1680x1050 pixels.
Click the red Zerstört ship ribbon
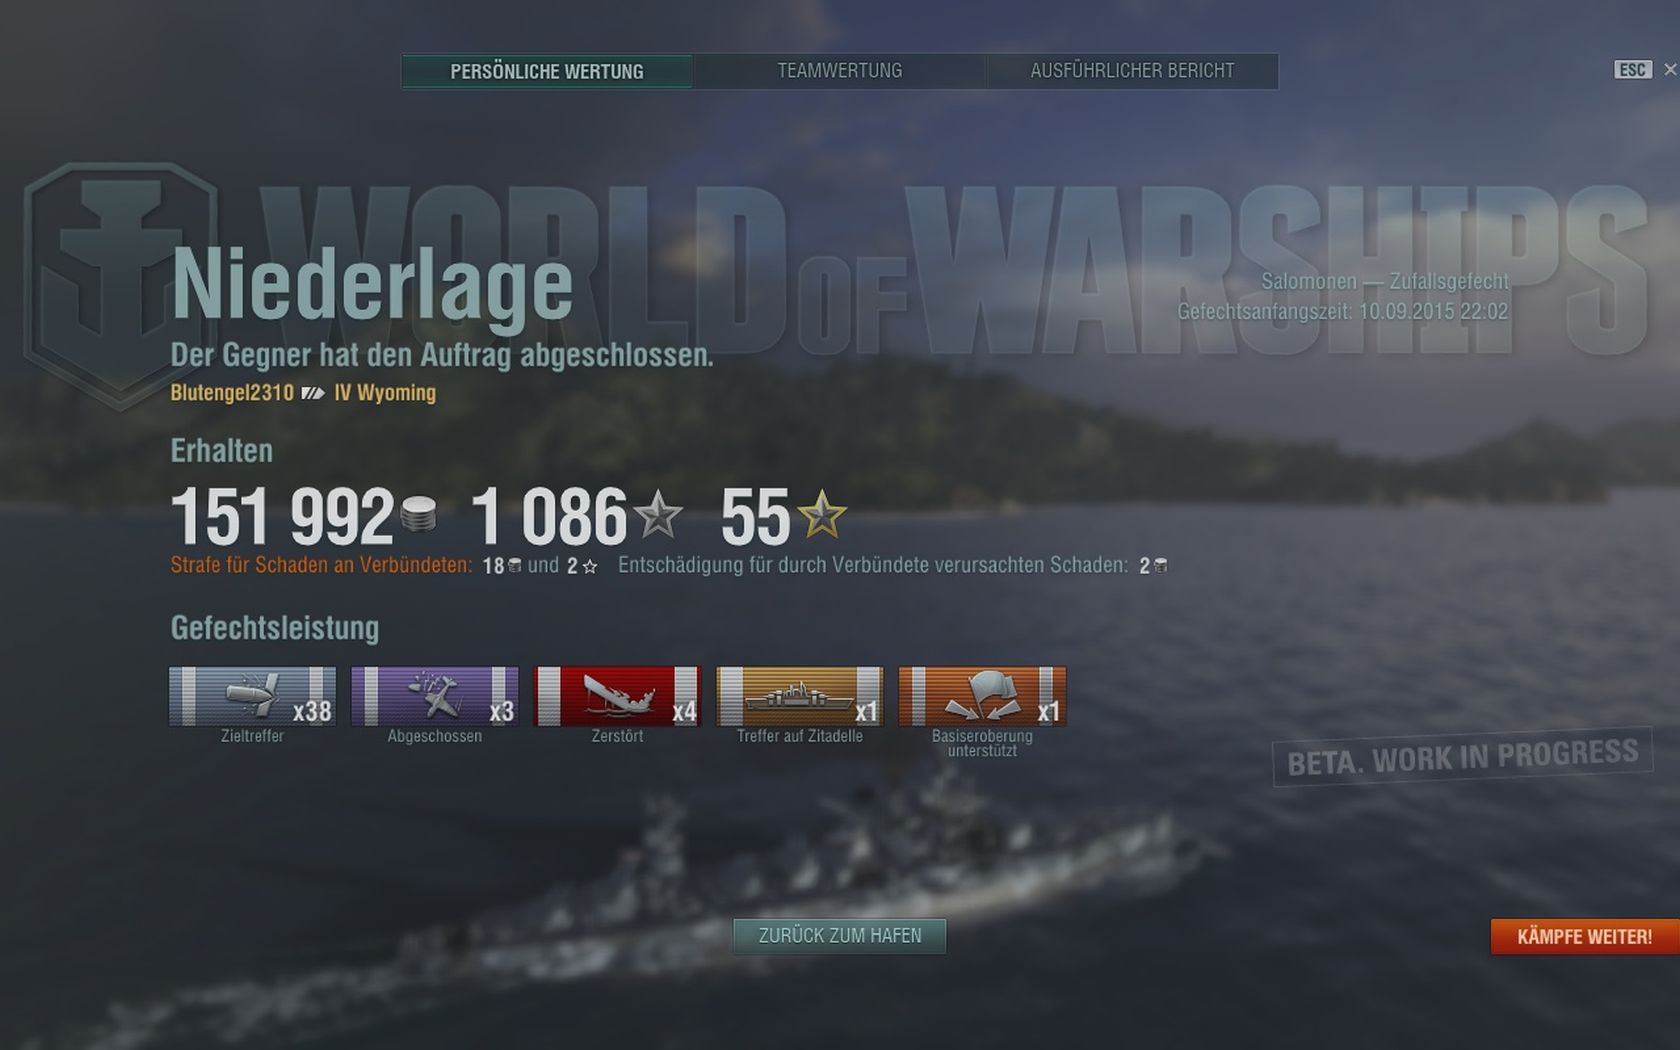617,696
